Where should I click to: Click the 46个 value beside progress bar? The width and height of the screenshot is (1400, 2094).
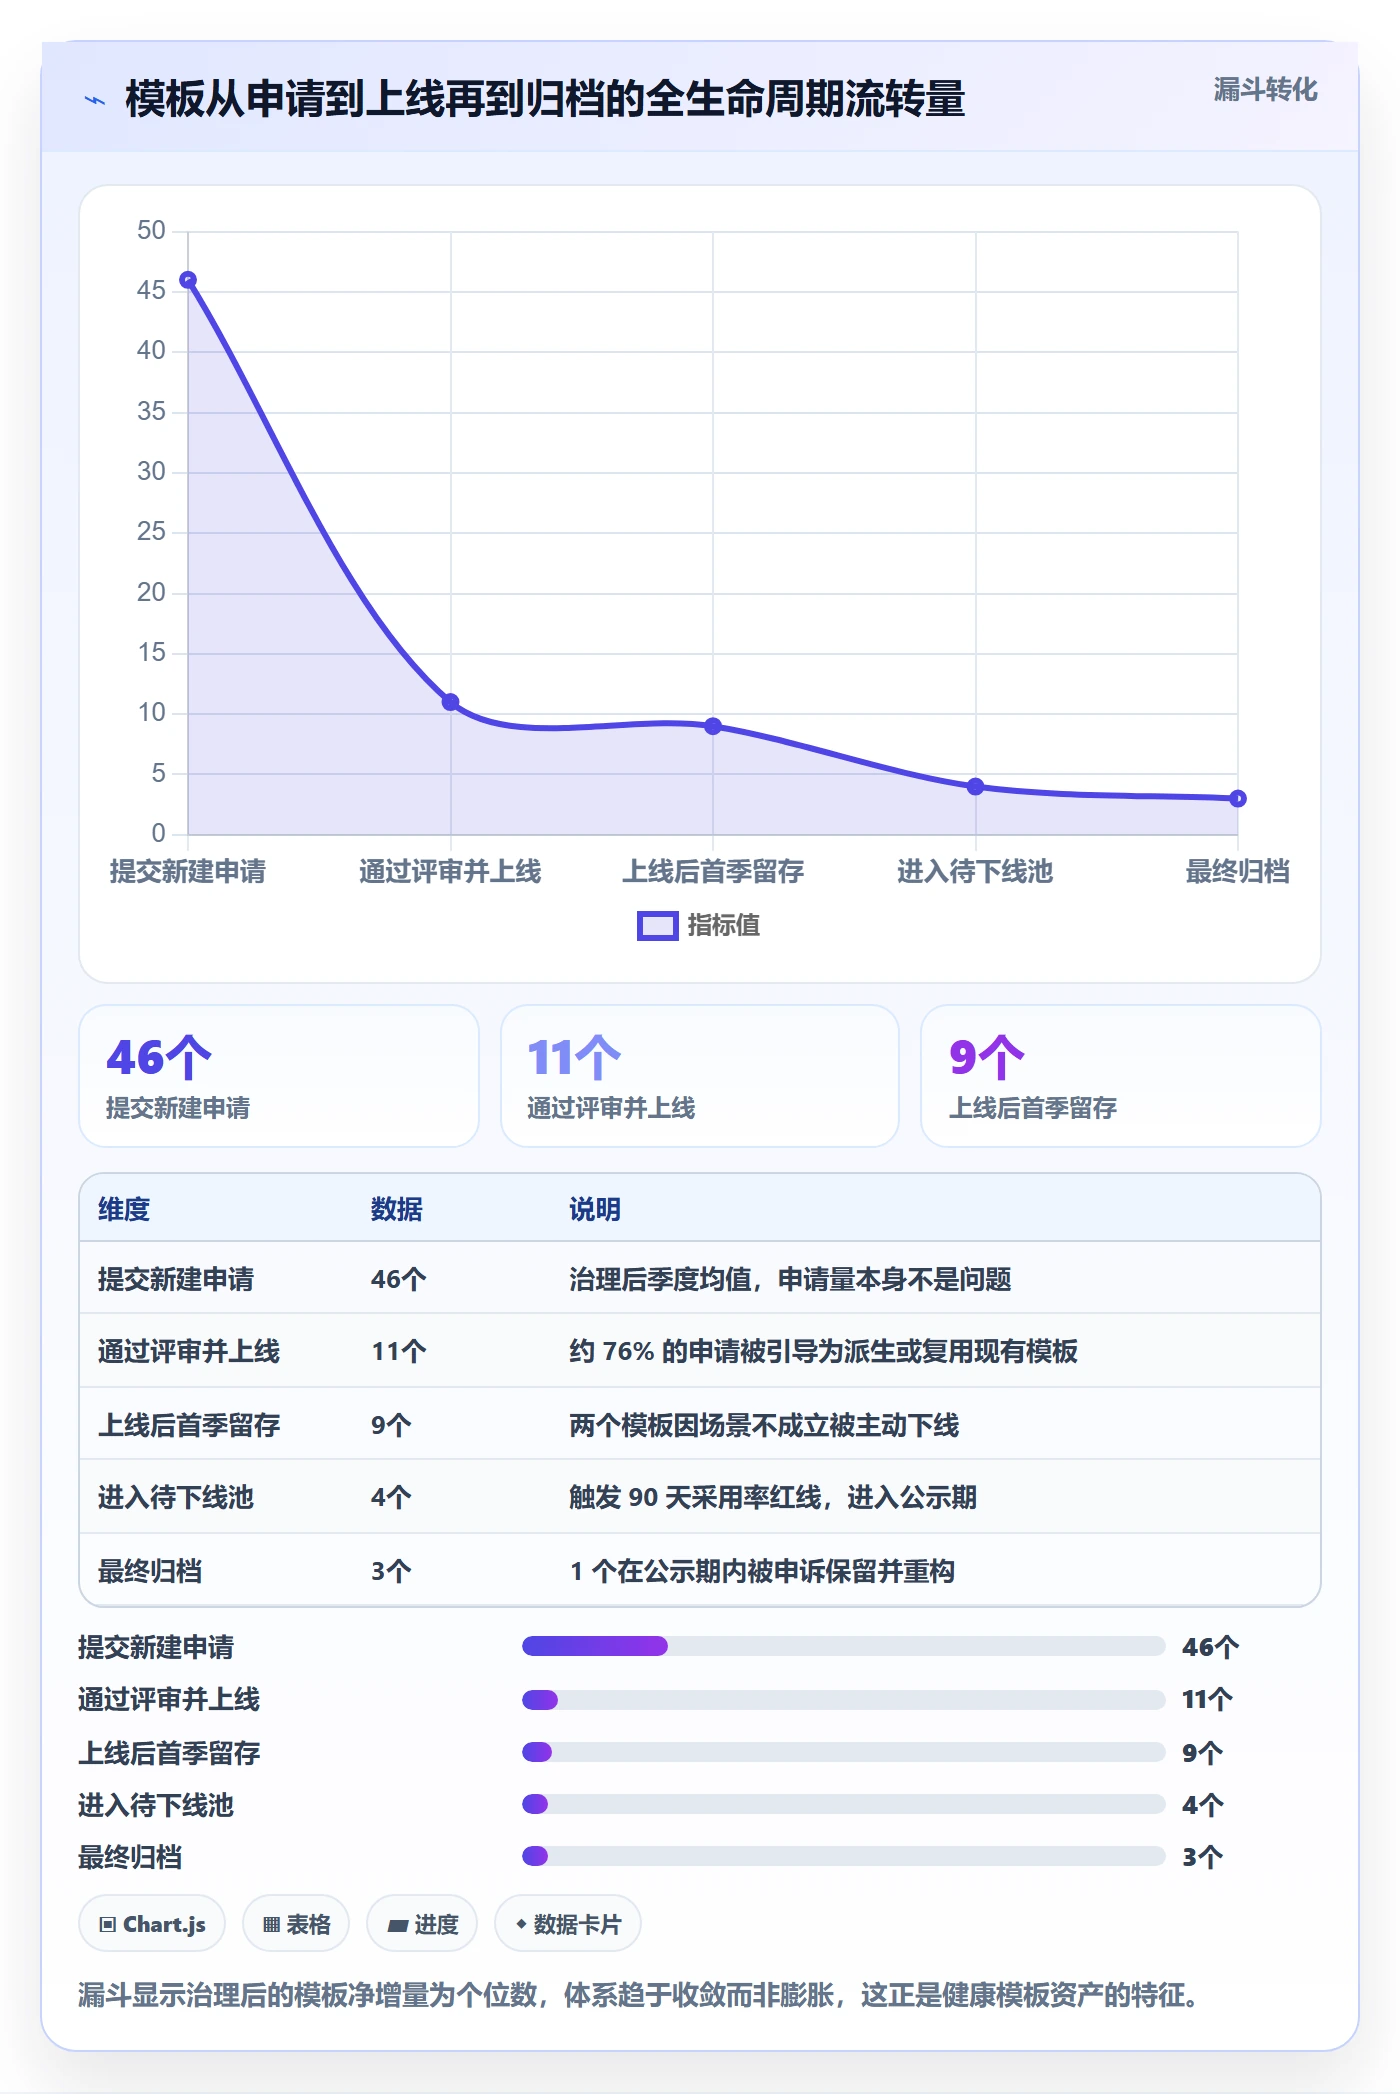click(1210, 1646)
